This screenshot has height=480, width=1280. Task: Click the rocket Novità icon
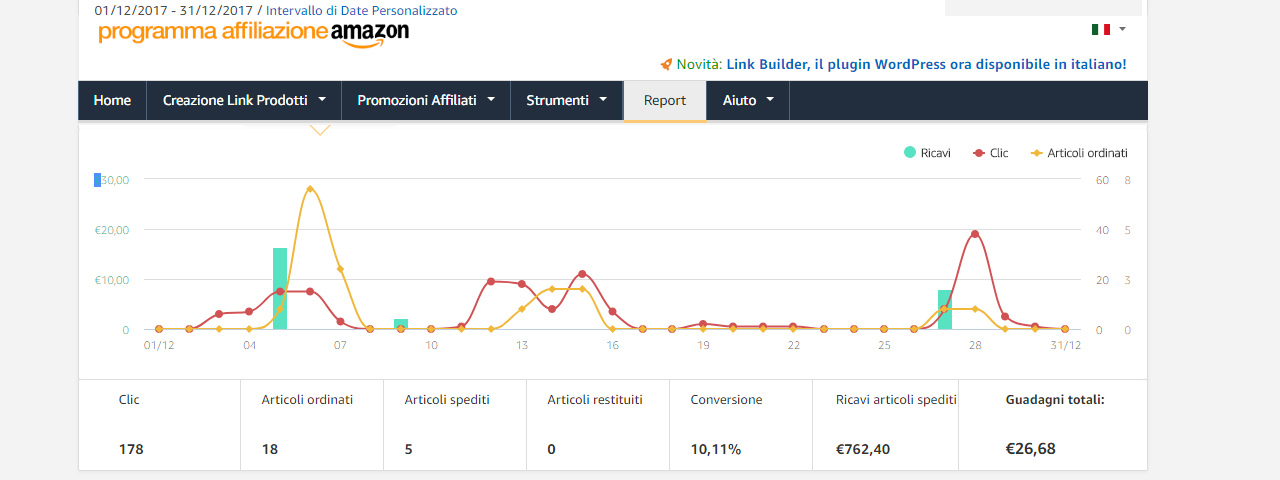(666, 64)
